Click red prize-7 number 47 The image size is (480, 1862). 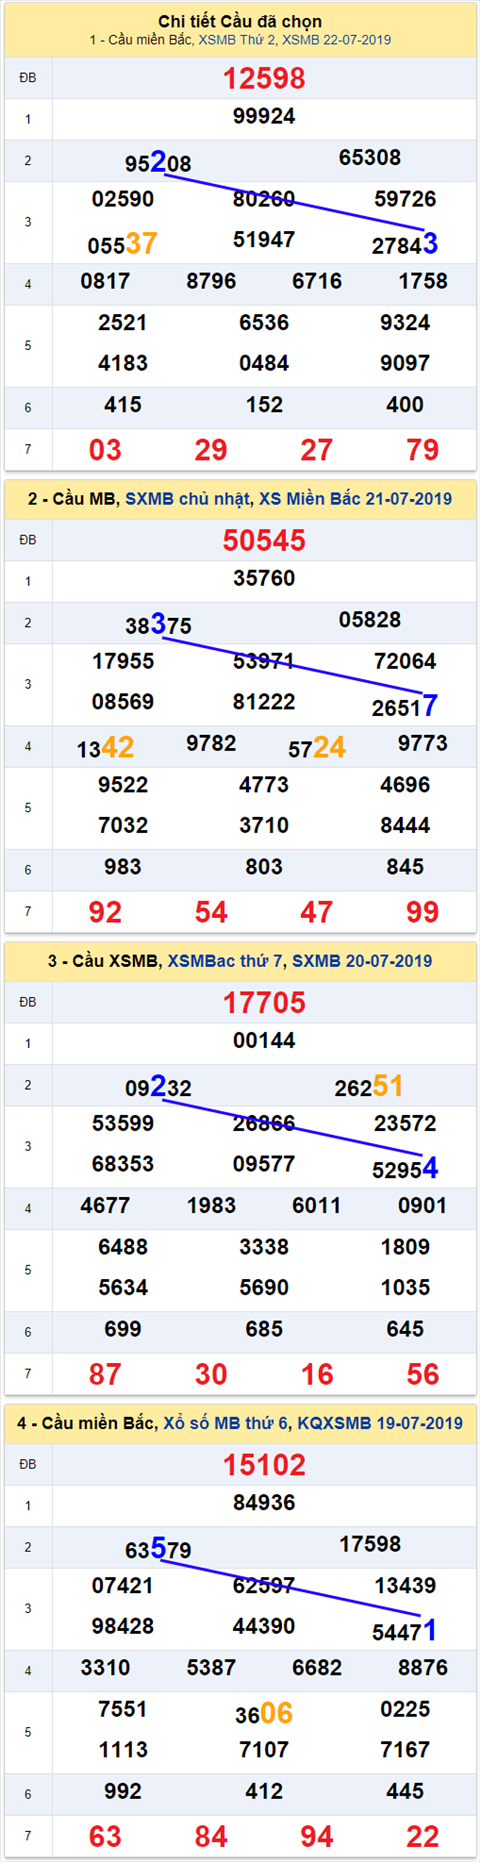[317, 912]
